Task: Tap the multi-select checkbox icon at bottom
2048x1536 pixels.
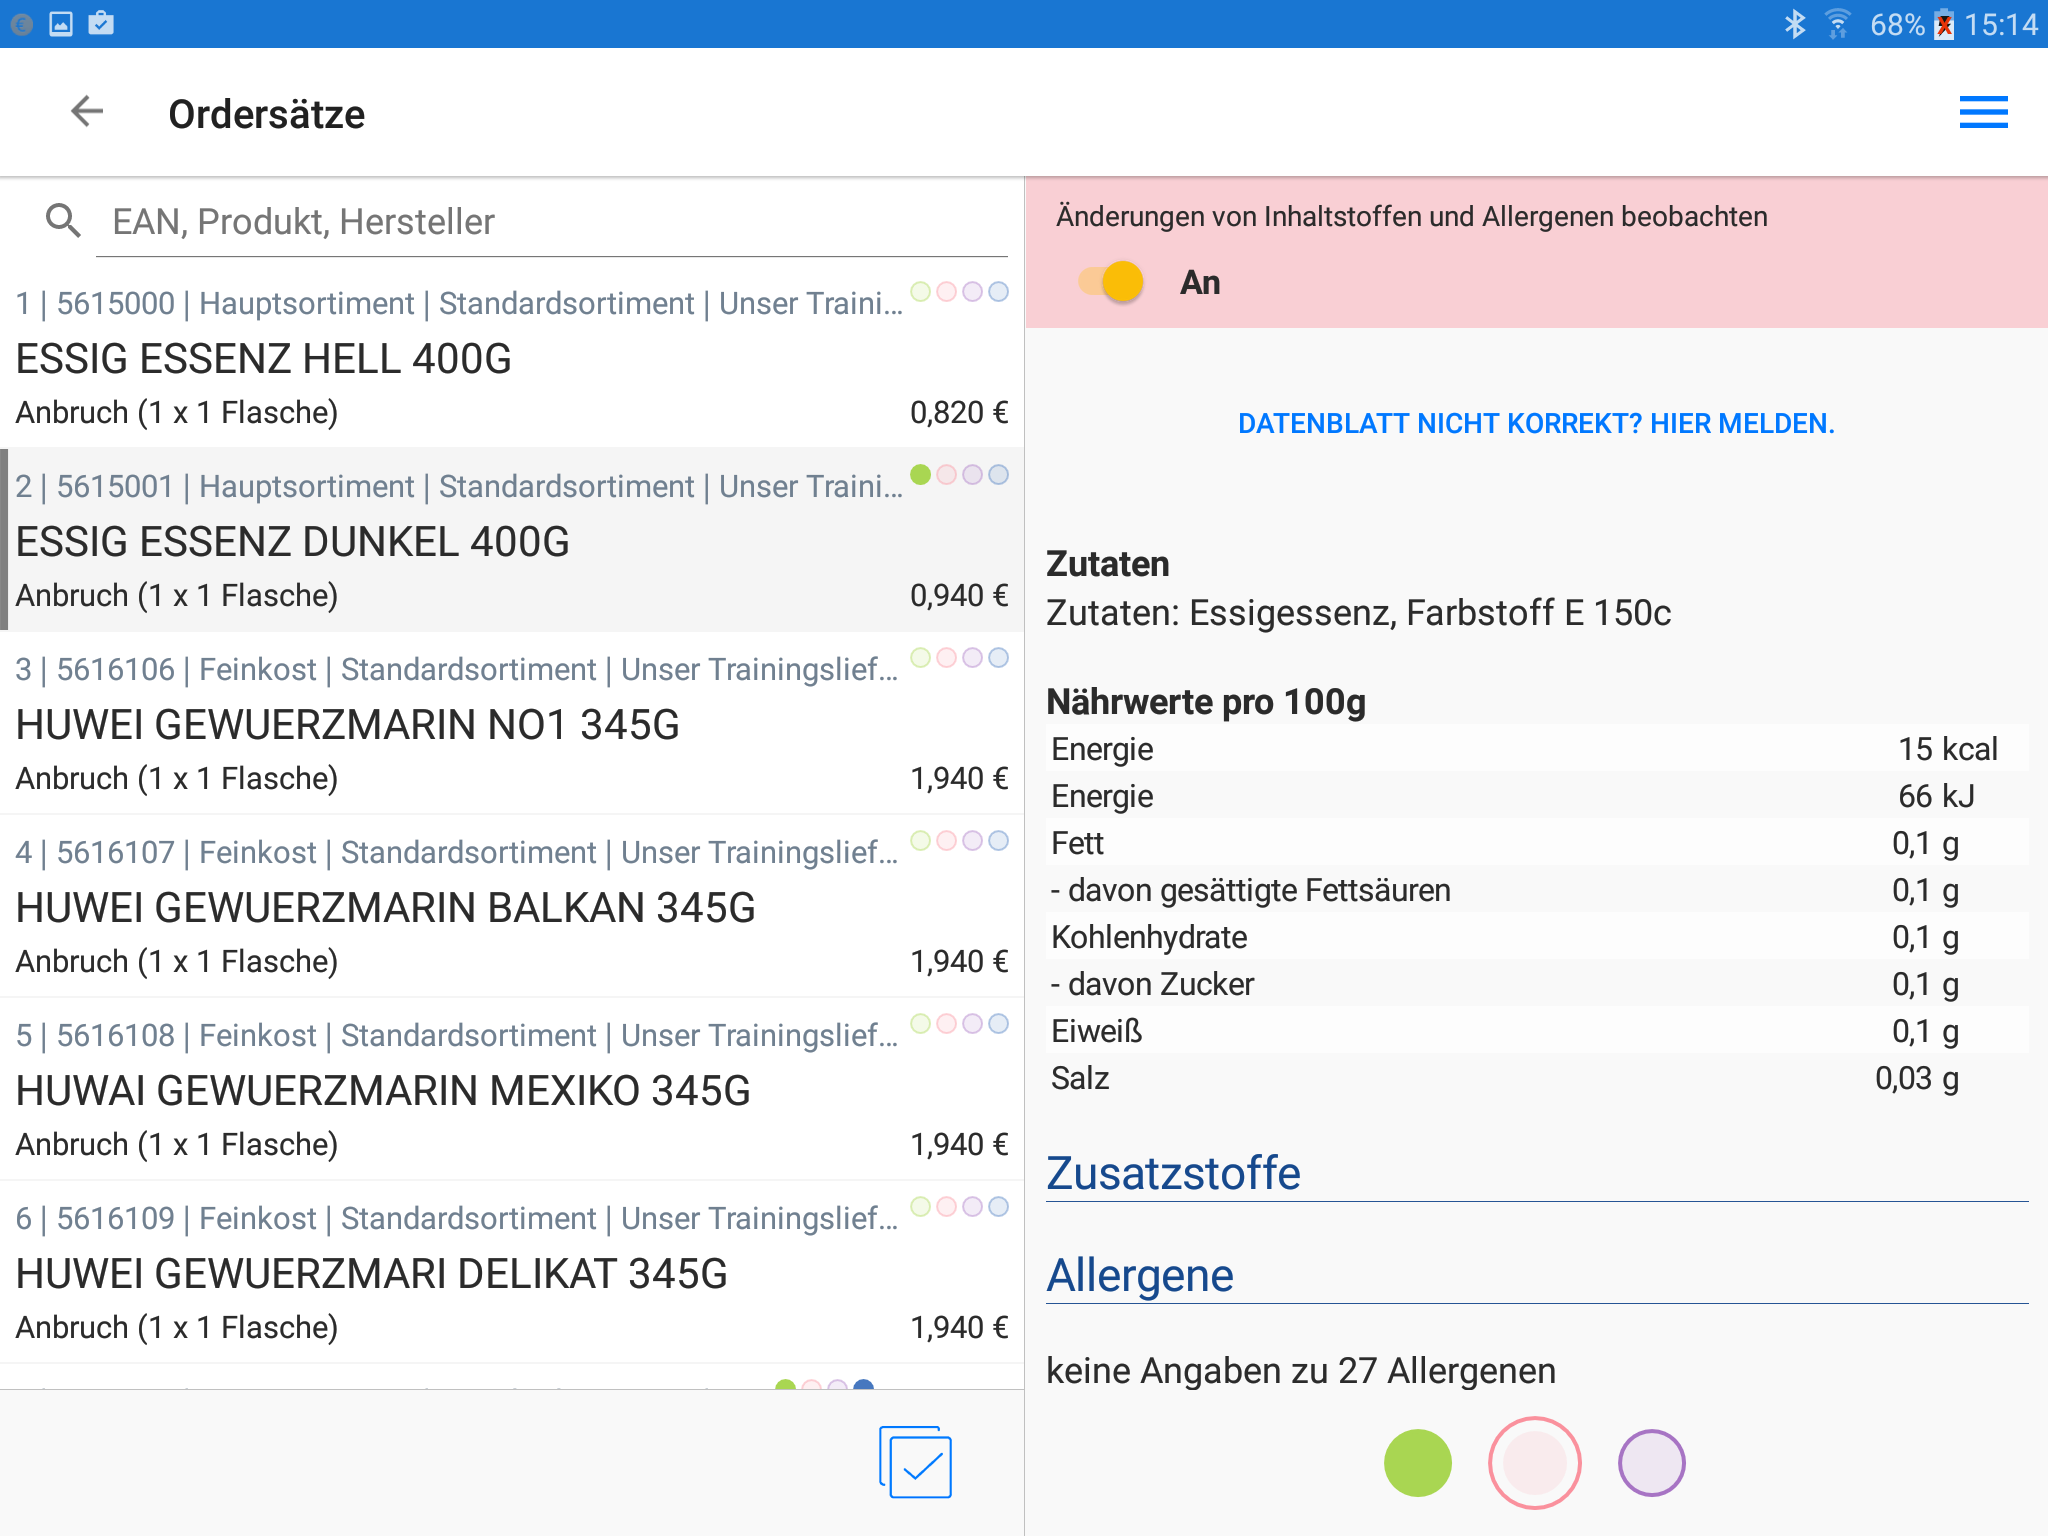Action: 916,1463
